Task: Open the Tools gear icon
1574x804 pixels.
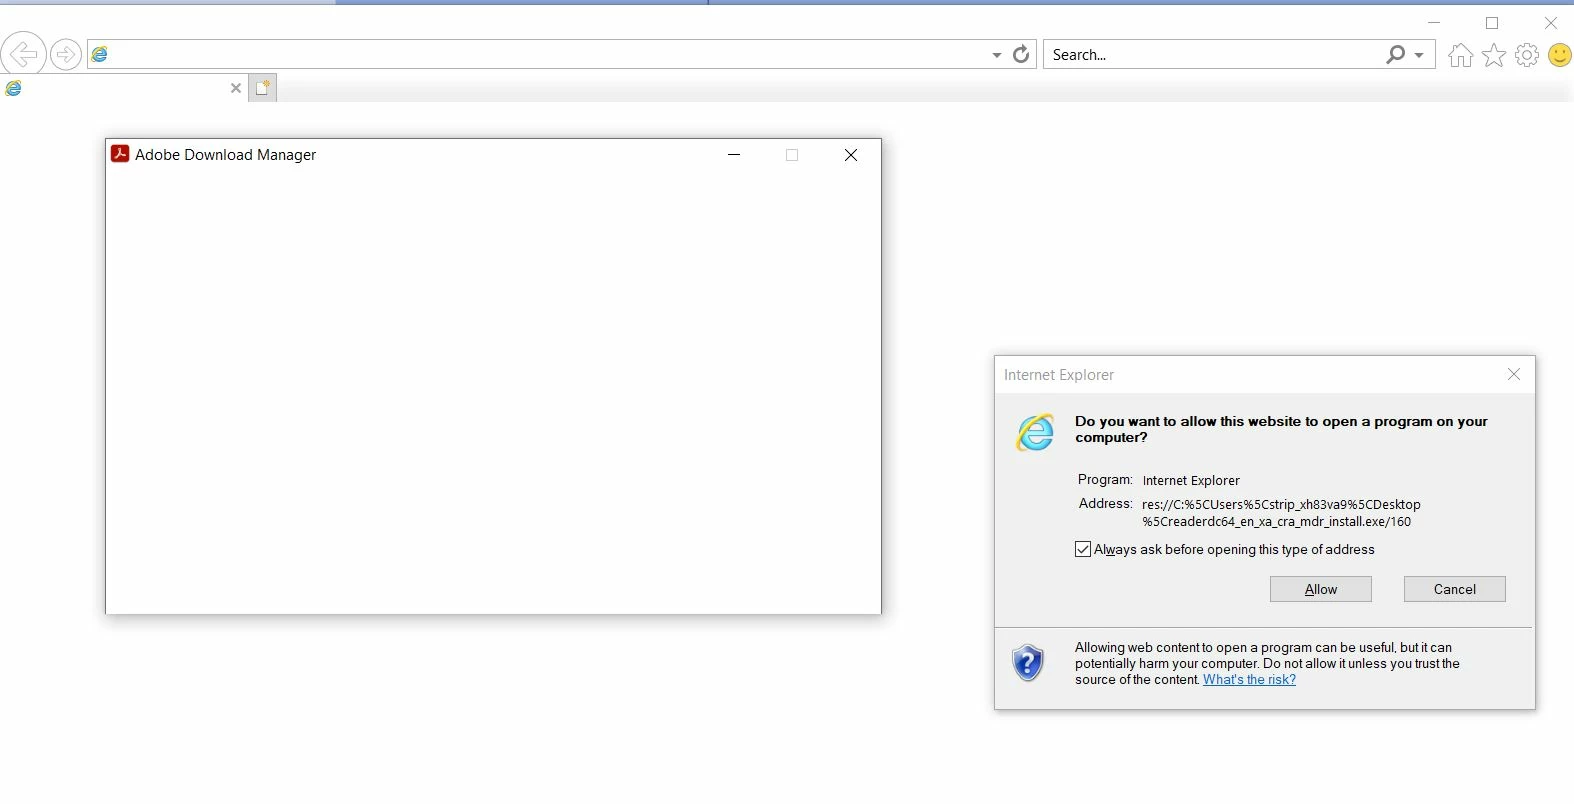Action: point(1527,55)
